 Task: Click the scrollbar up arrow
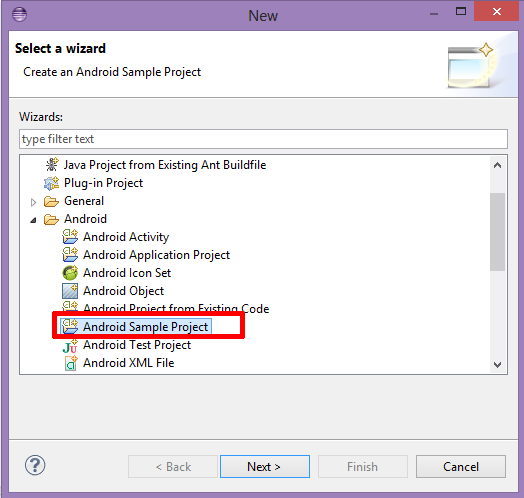497,165
